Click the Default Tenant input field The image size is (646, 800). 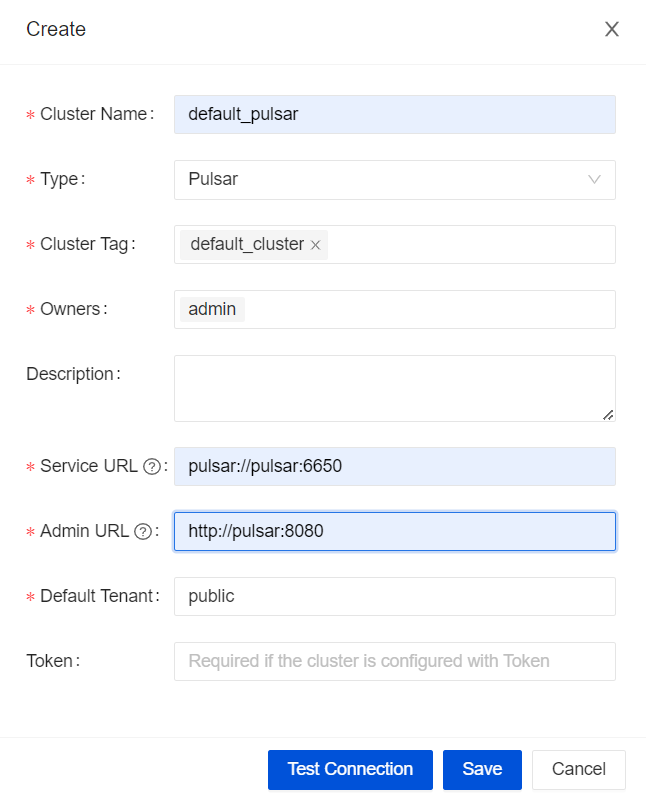pyautogui.click(x=394, y=596)
